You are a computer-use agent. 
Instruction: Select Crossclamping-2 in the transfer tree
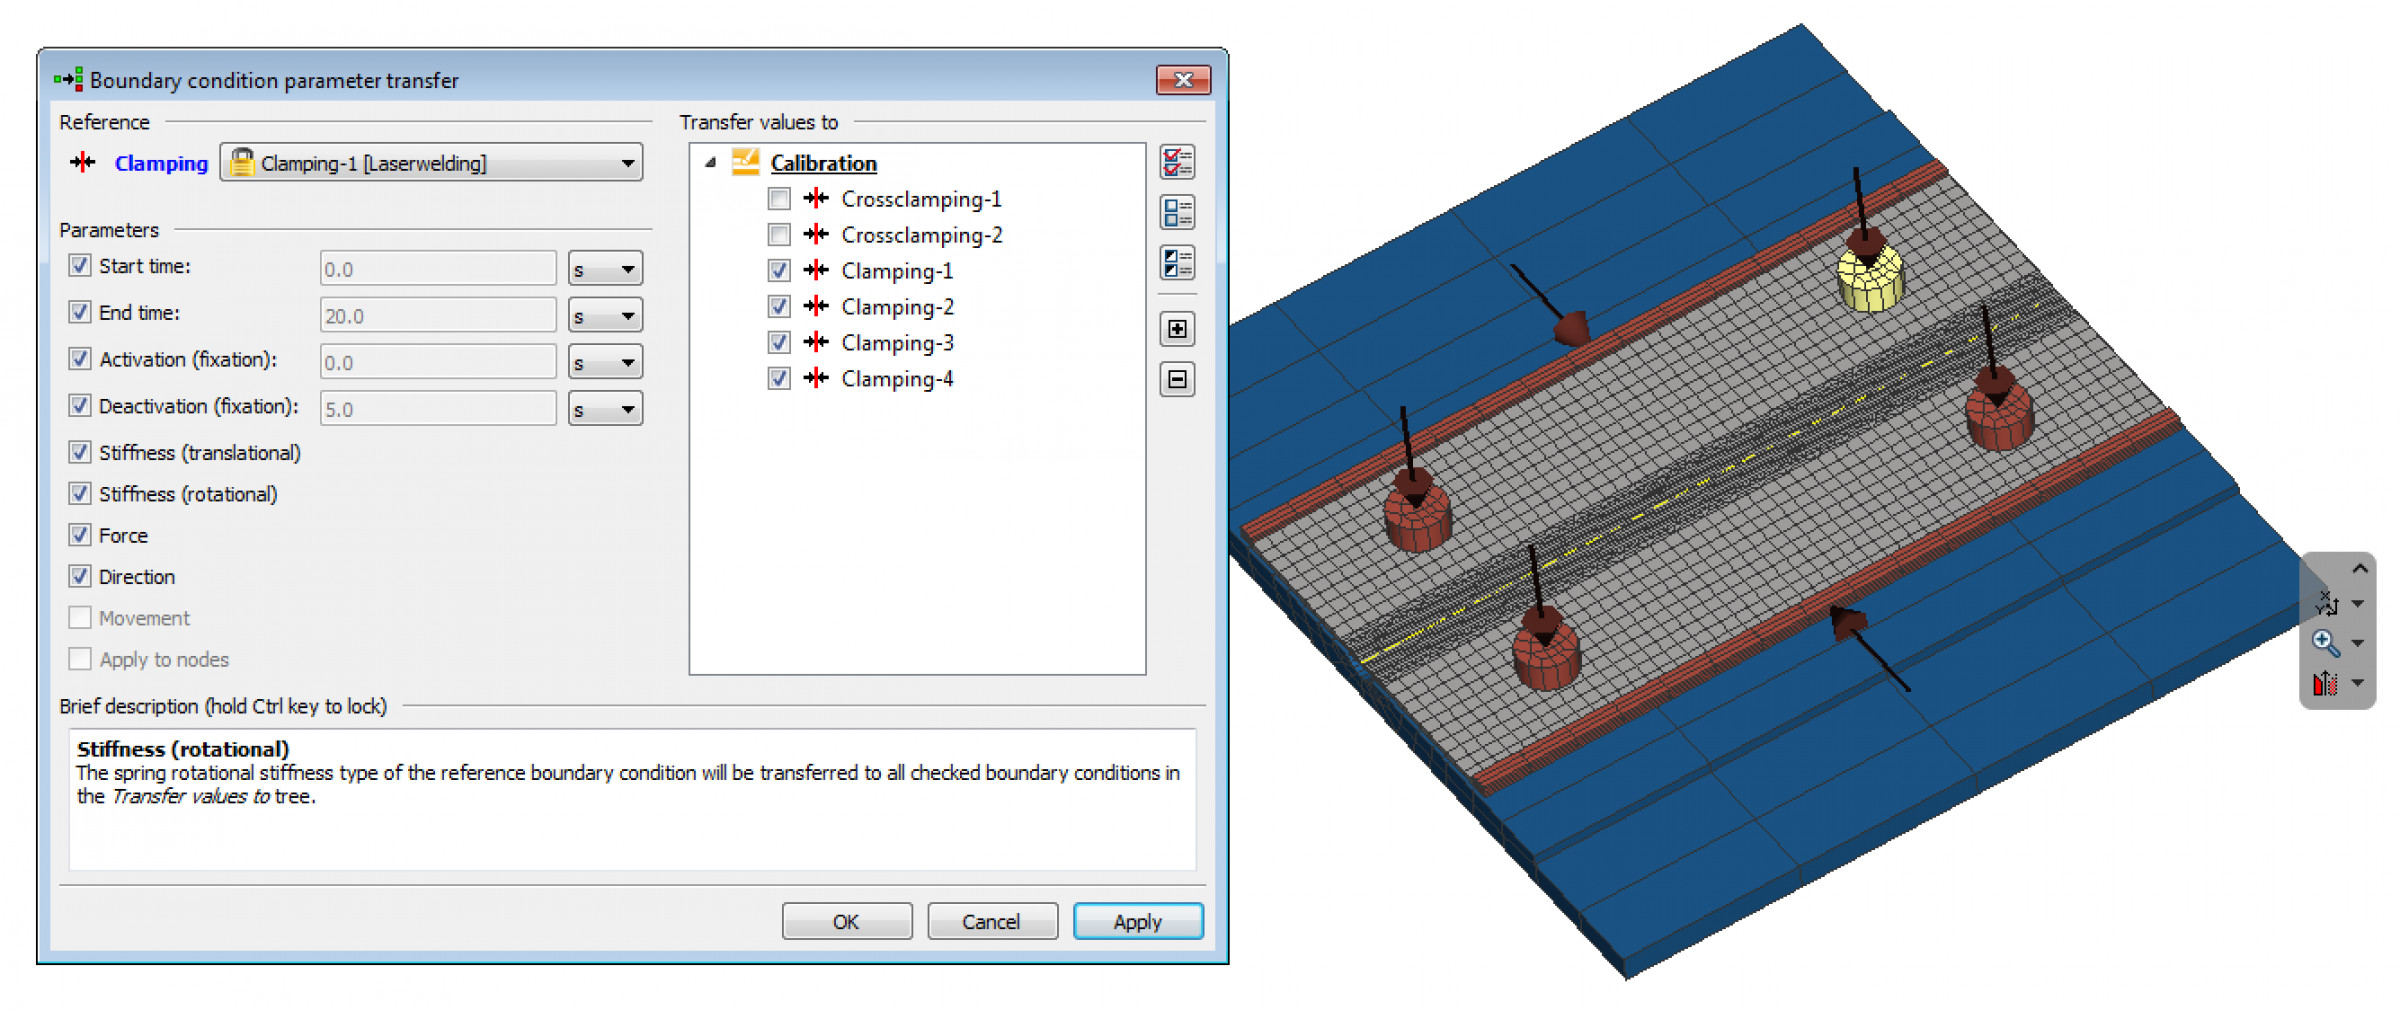[921, 235]
